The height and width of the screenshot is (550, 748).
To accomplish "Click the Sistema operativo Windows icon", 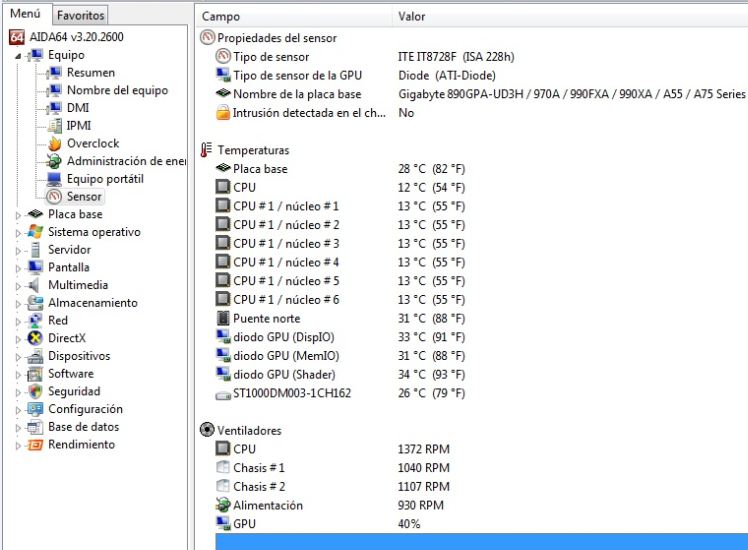I will 35,232.
